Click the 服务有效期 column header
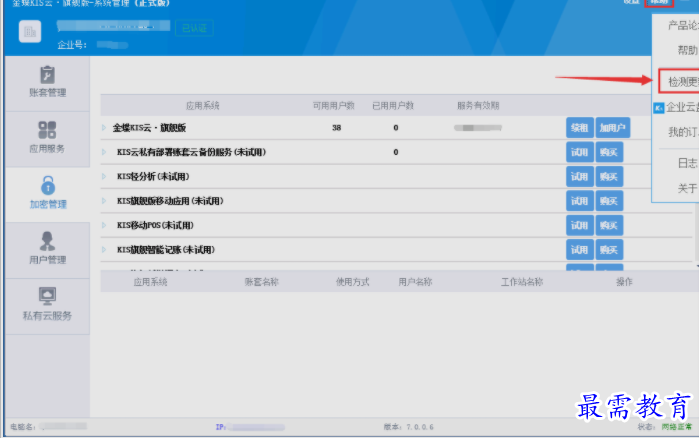 [478, 106]
